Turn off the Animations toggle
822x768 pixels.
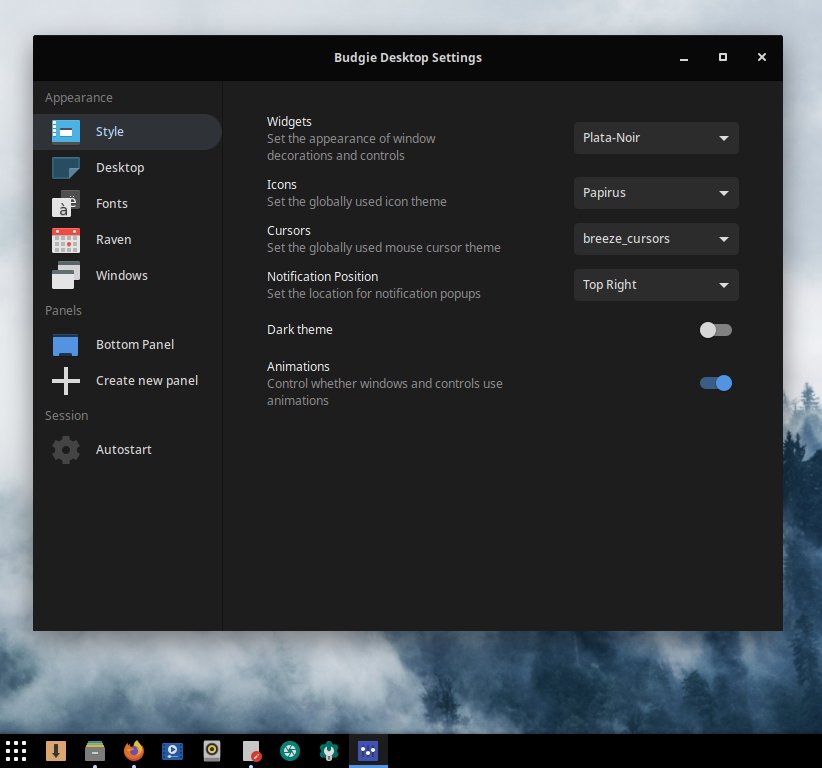pyautogui.click(x=716, y=383)
